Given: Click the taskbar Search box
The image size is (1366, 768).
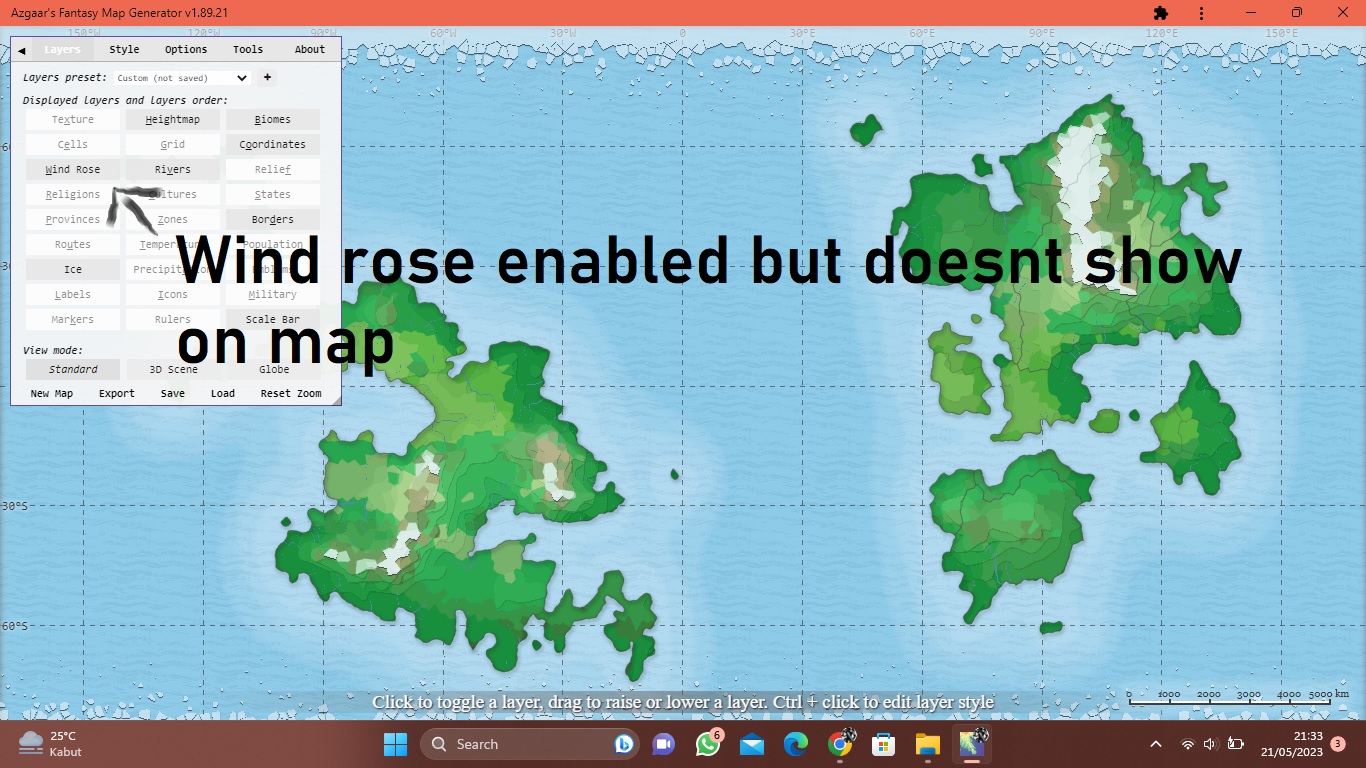Looking at the screenshot, I should [530, 744].
